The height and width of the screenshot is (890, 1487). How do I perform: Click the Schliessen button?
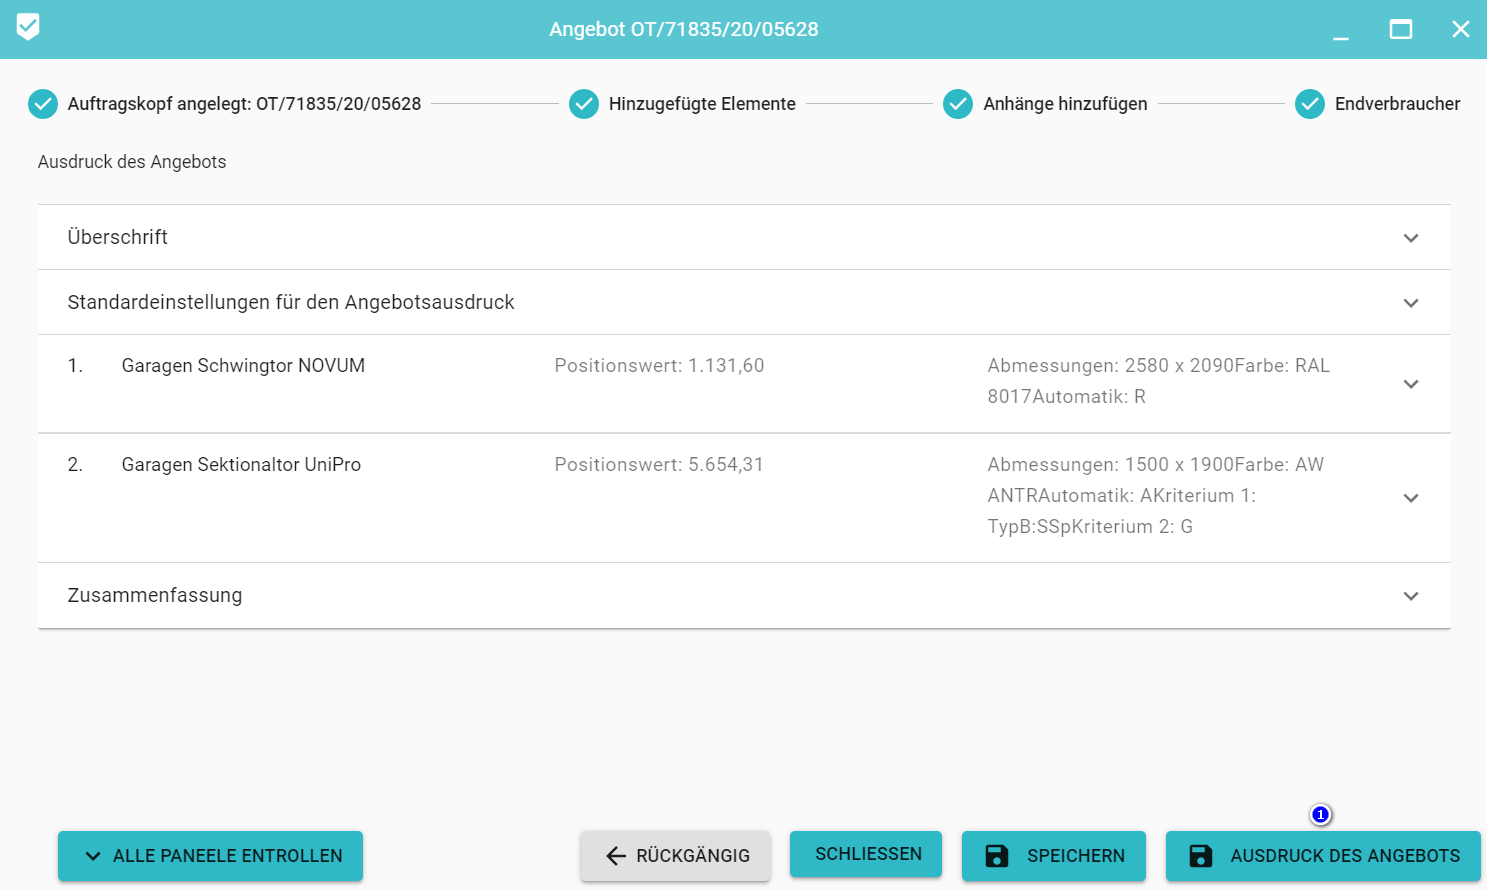866,854
